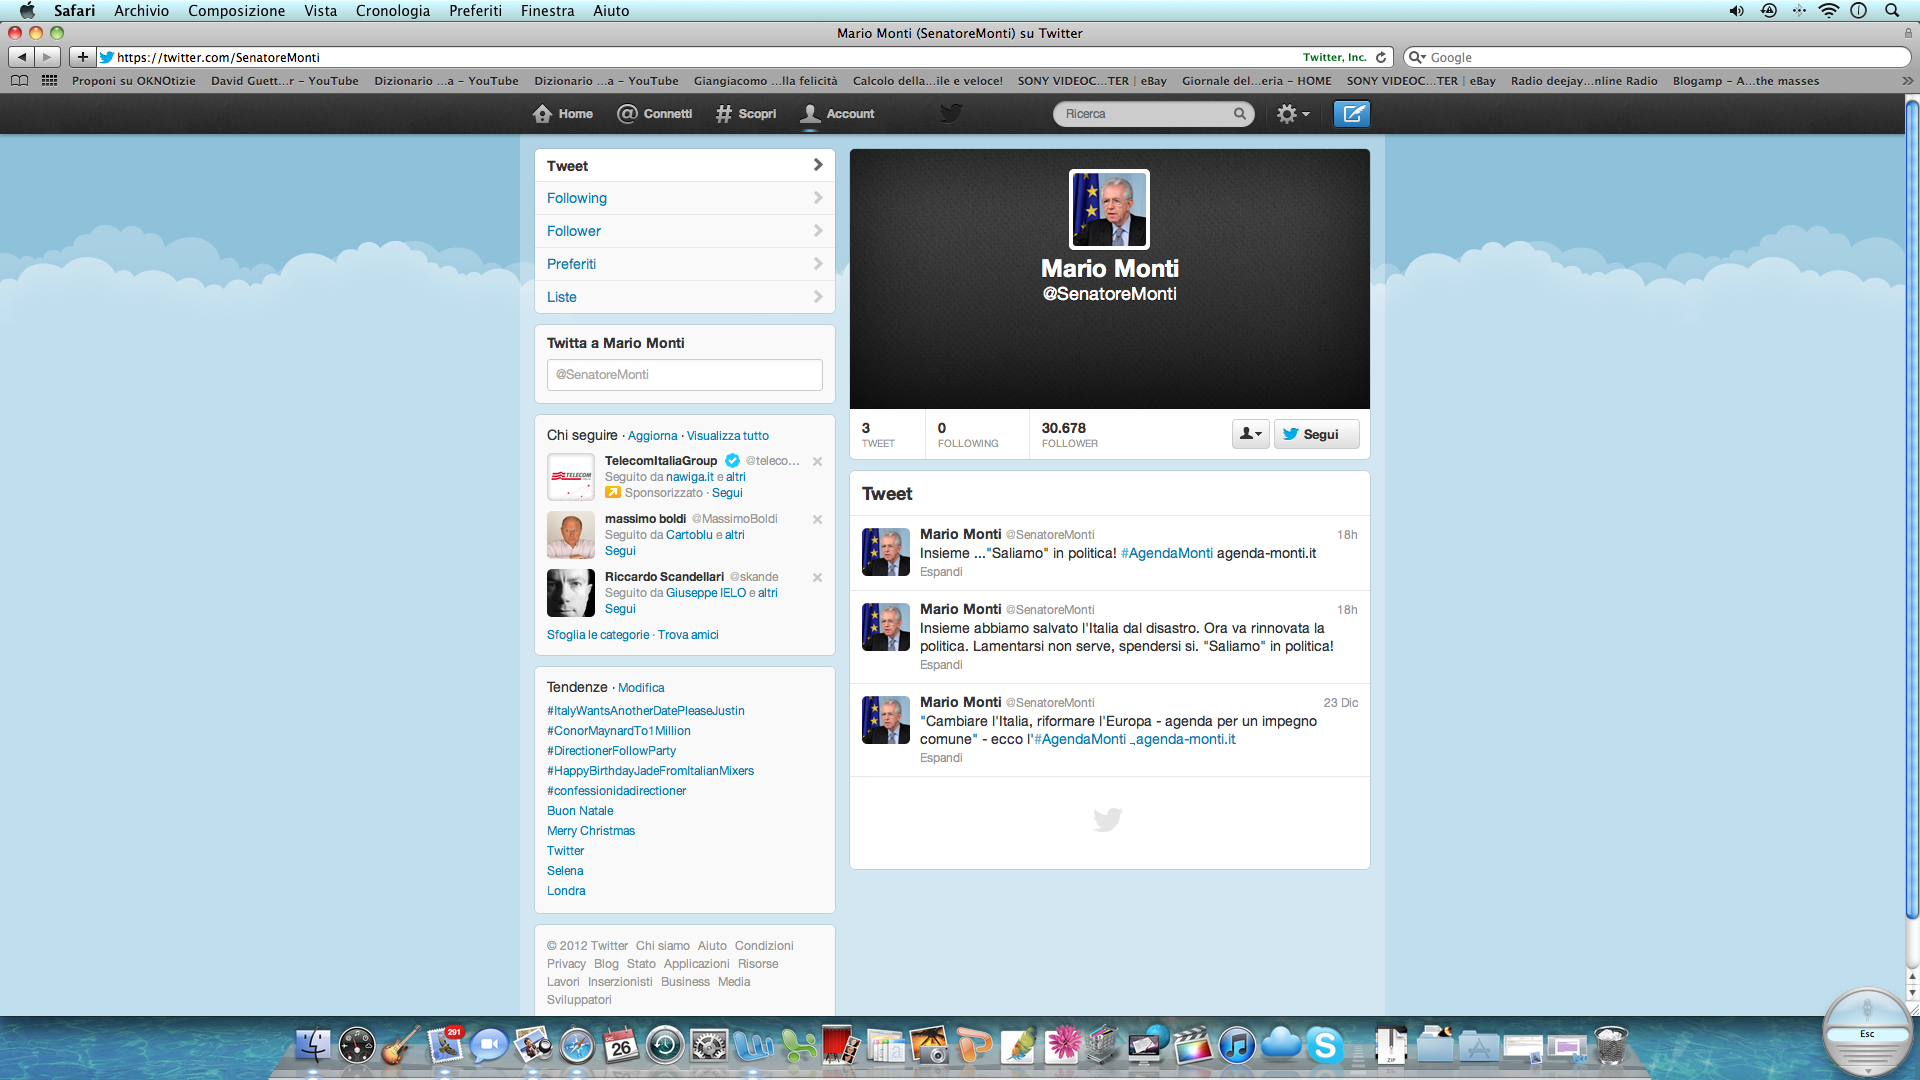Viewport: 1920px width, 1080px height.
Task: Open iTunes from the Dock
Action: pos(1236,1046)
